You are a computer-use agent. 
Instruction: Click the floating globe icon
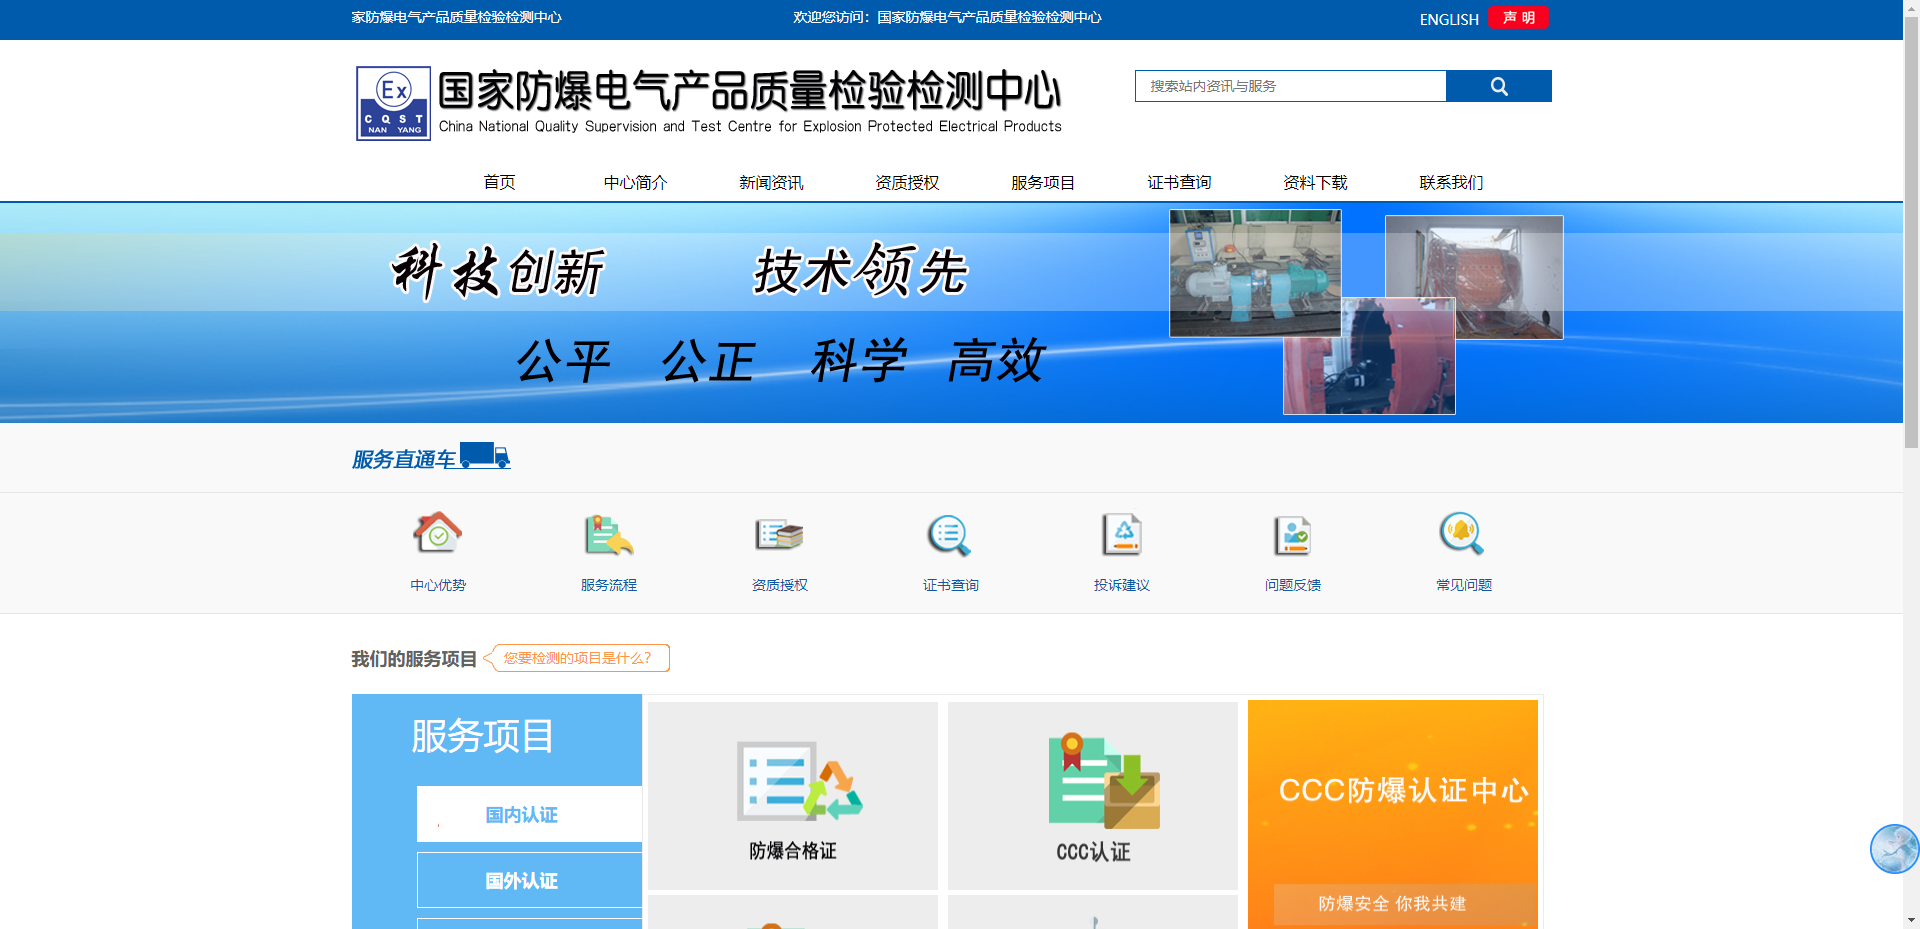coord(1893,848)
